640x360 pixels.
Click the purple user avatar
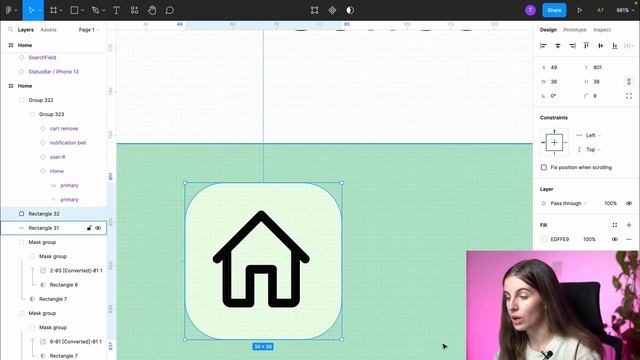click(530, 10)
